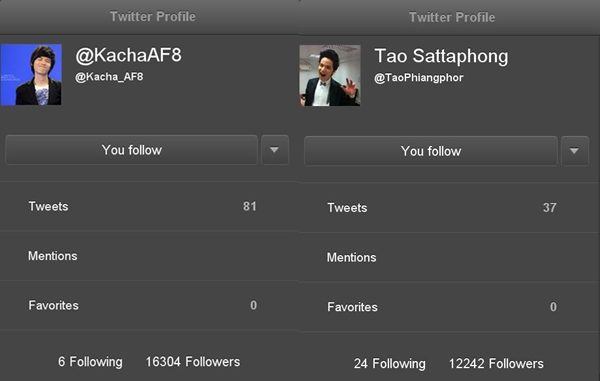View the 16304 Followers list

click(193, 362)
